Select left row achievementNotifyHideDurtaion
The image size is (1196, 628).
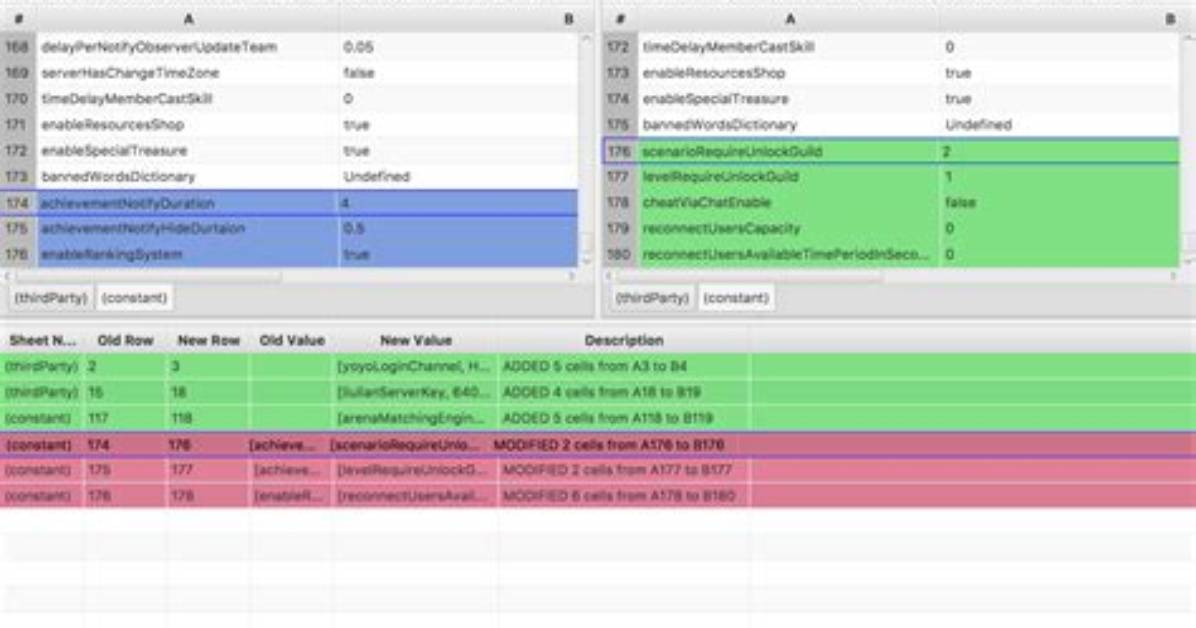(289, 228)
